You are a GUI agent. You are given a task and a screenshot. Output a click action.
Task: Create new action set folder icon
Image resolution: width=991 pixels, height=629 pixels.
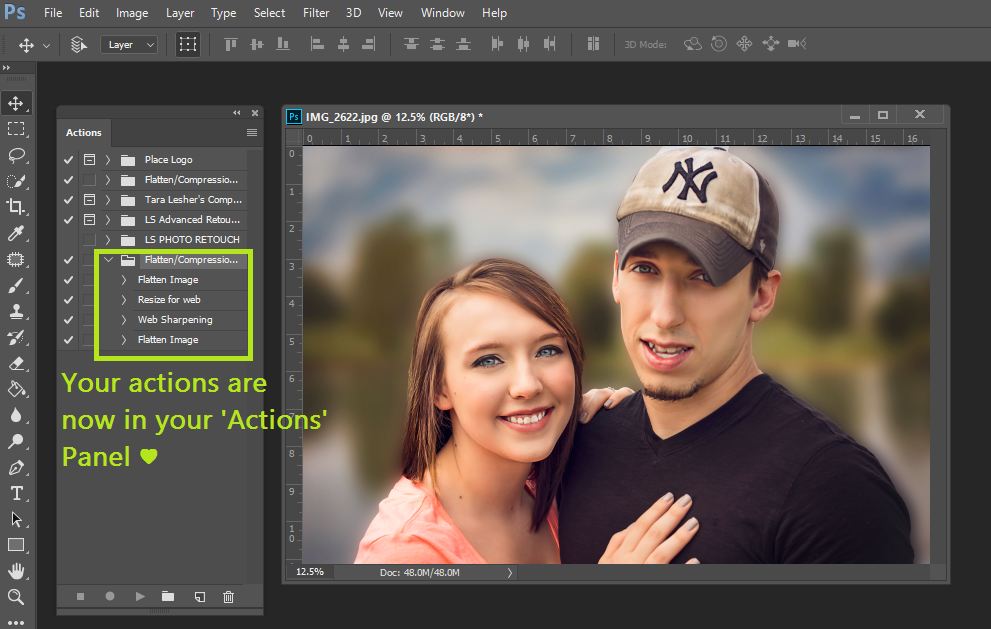pos(168,597)
